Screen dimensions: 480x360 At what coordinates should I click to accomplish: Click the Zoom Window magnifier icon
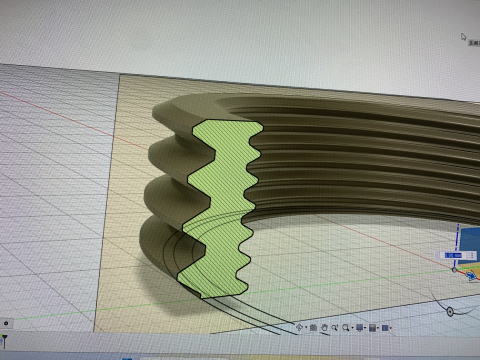tap(345, 328)
